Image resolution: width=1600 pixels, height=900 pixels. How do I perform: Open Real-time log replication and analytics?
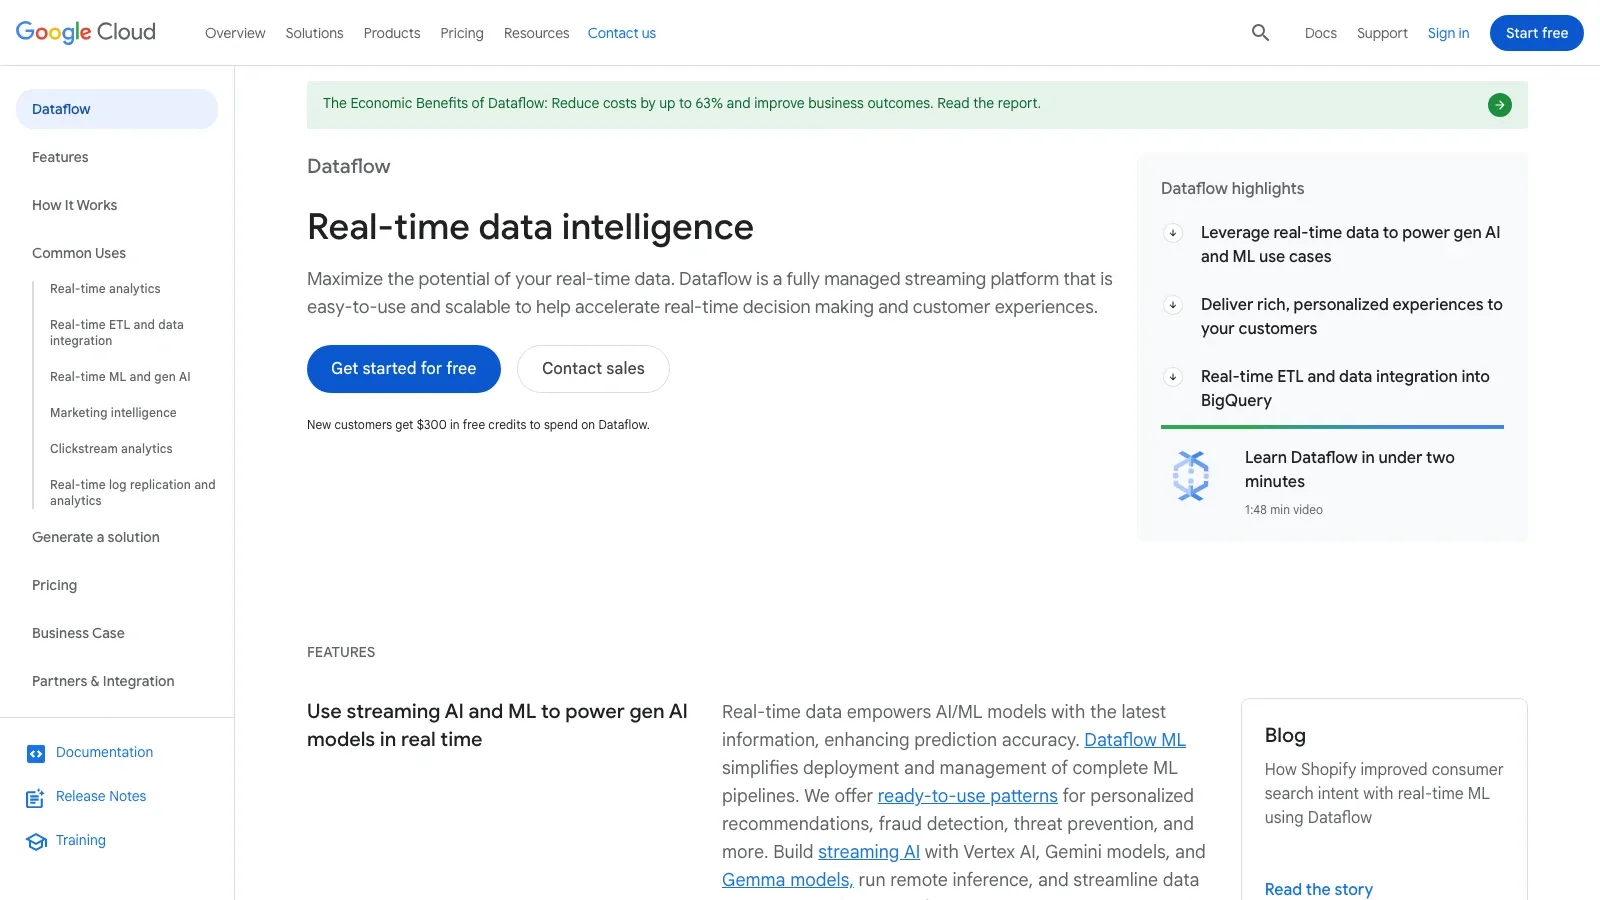(x=133, y=493)
